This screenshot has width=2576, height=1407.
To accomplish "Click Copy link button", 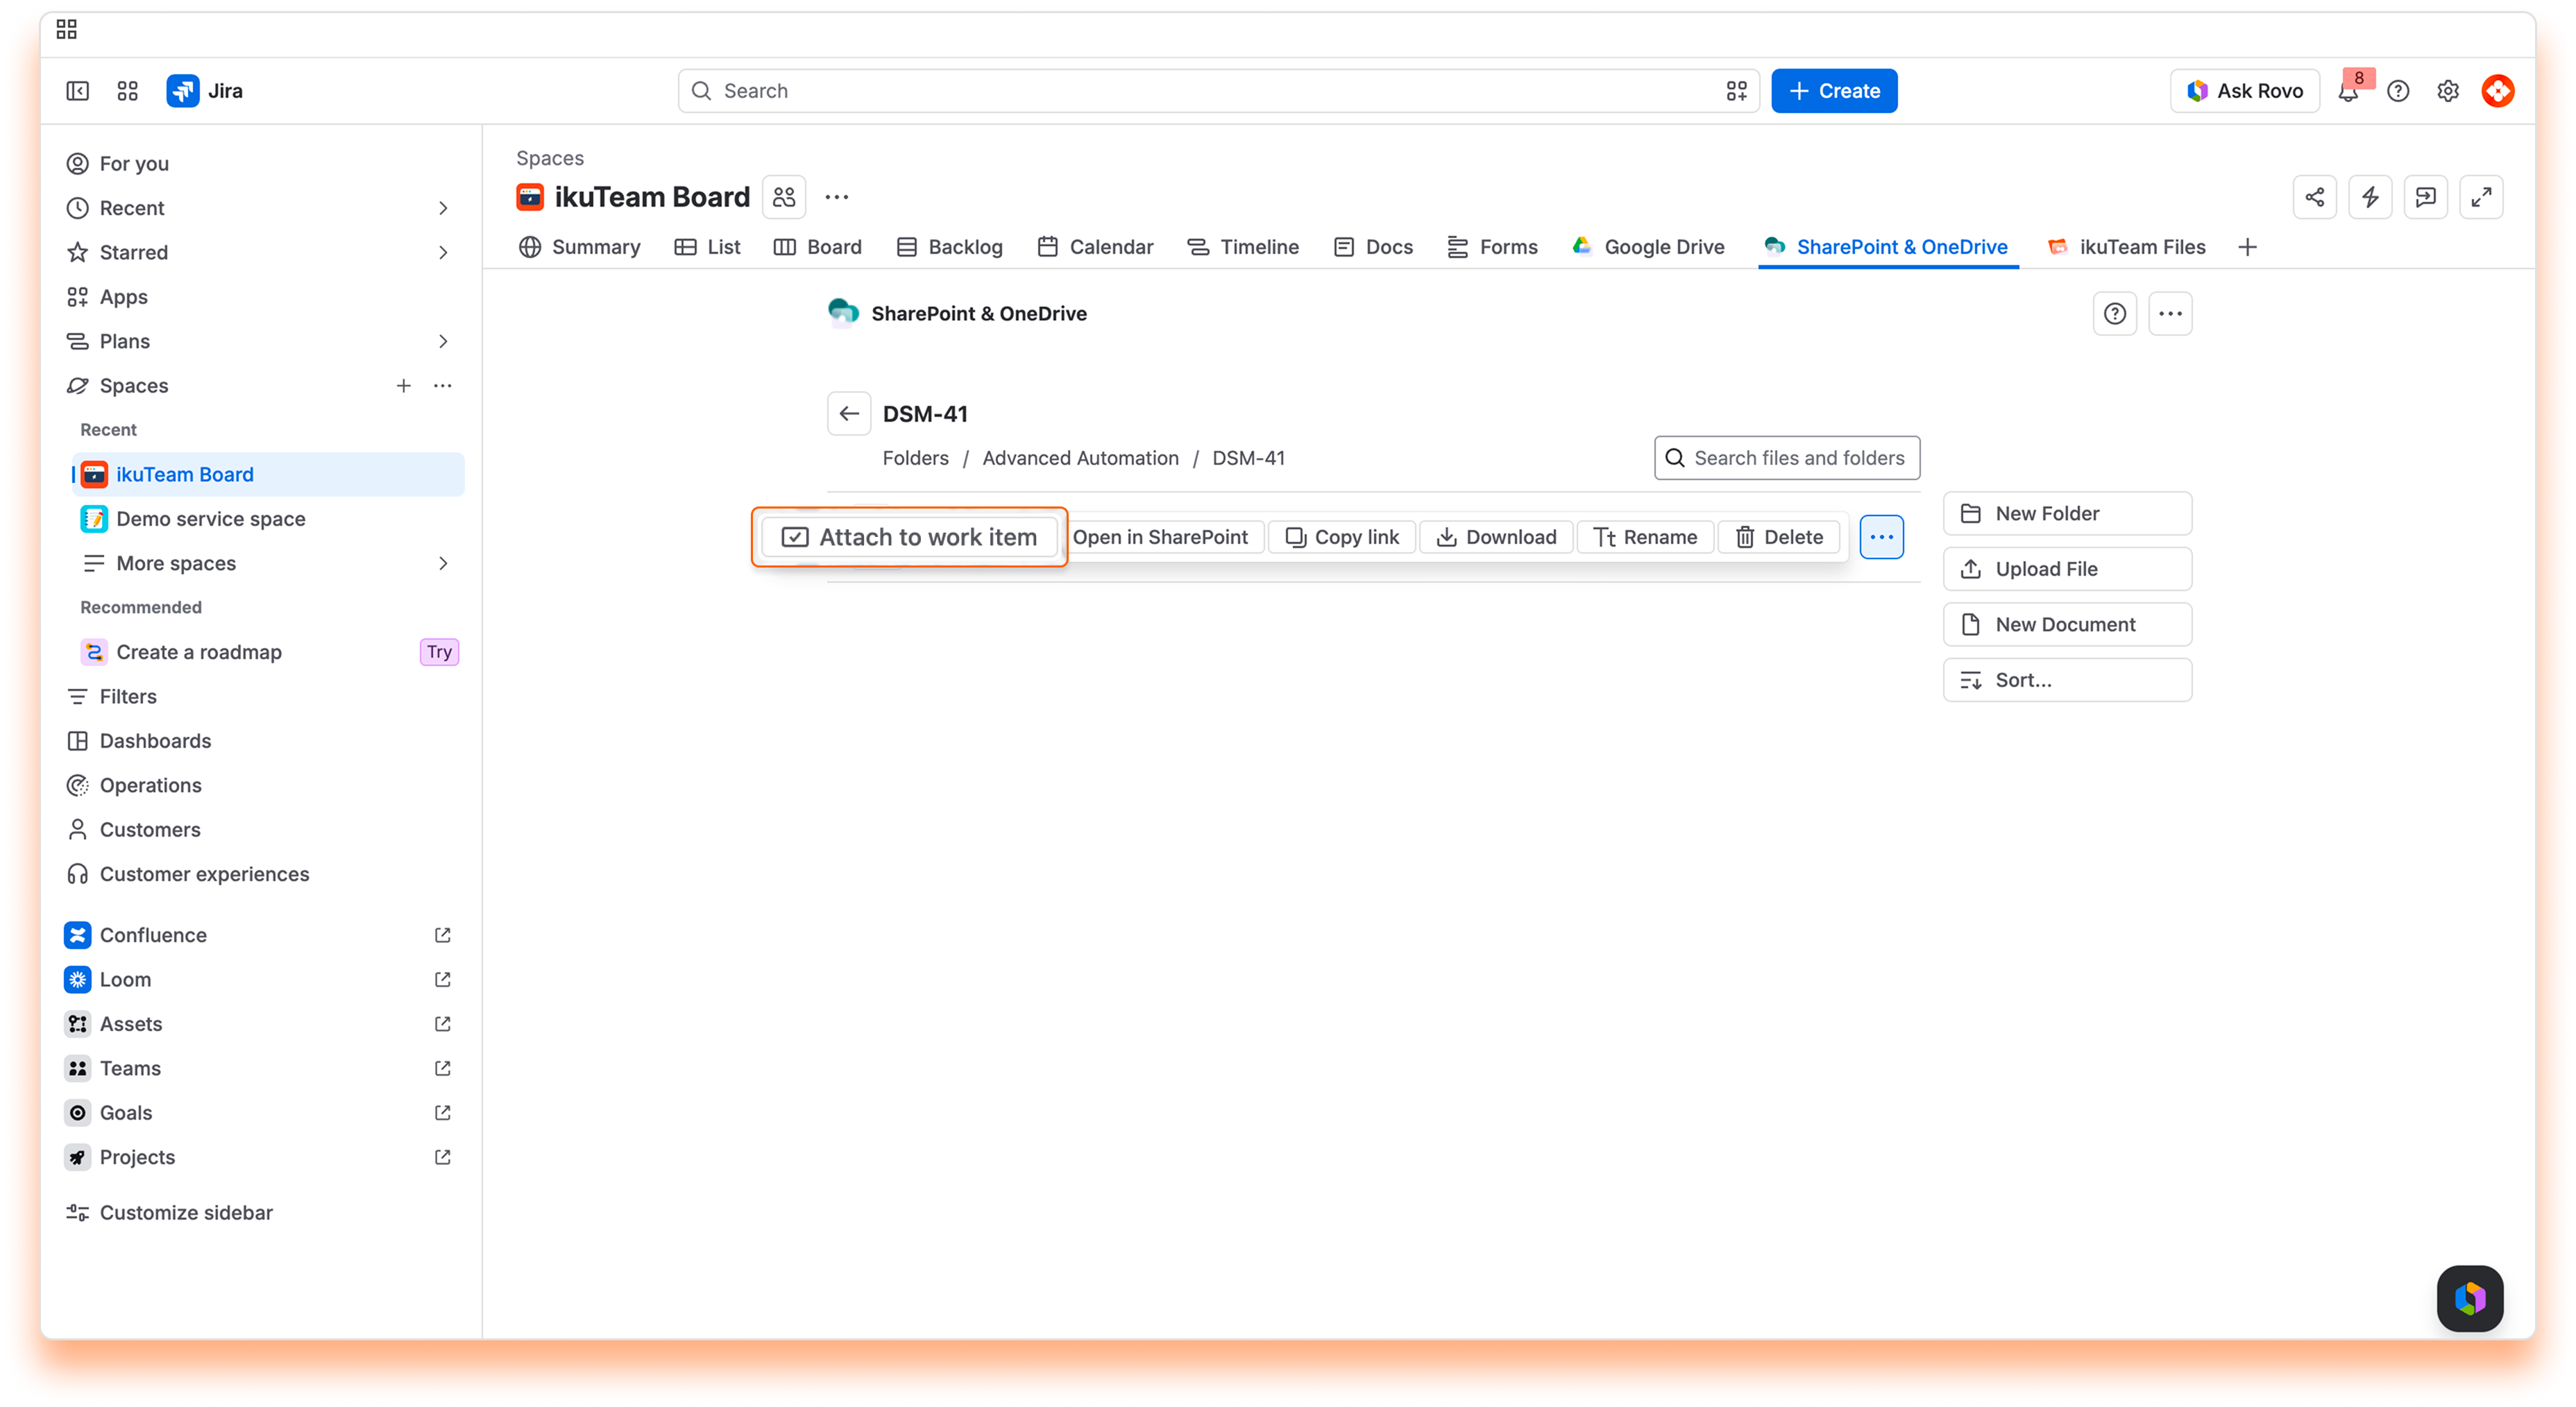I will [x=1342, y=537].
